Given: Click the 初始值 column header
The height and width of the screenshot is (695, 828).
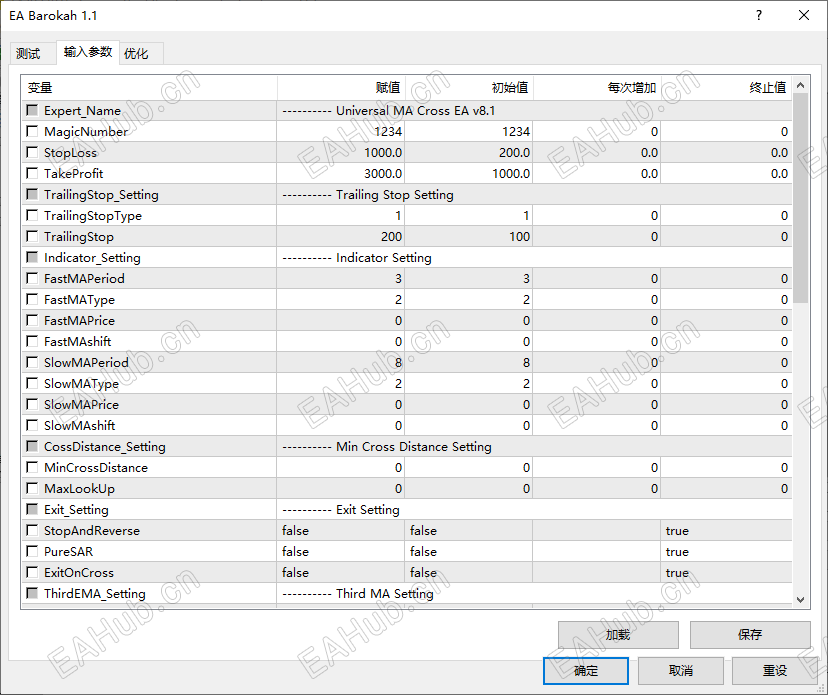Looking at the screenshot, I should tap(469, 88).
